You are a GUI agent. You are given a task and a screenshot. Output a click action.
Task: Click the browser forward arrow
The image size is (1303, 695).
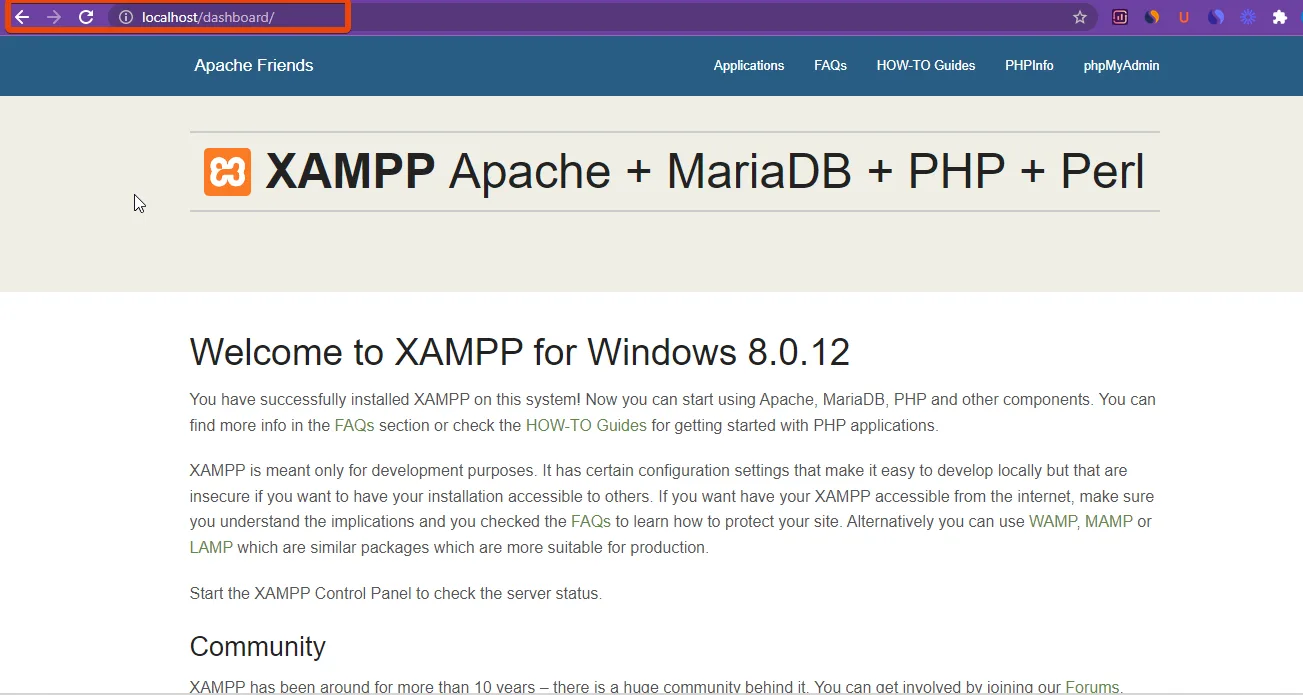pyautogui.click(x=54, y=17)
